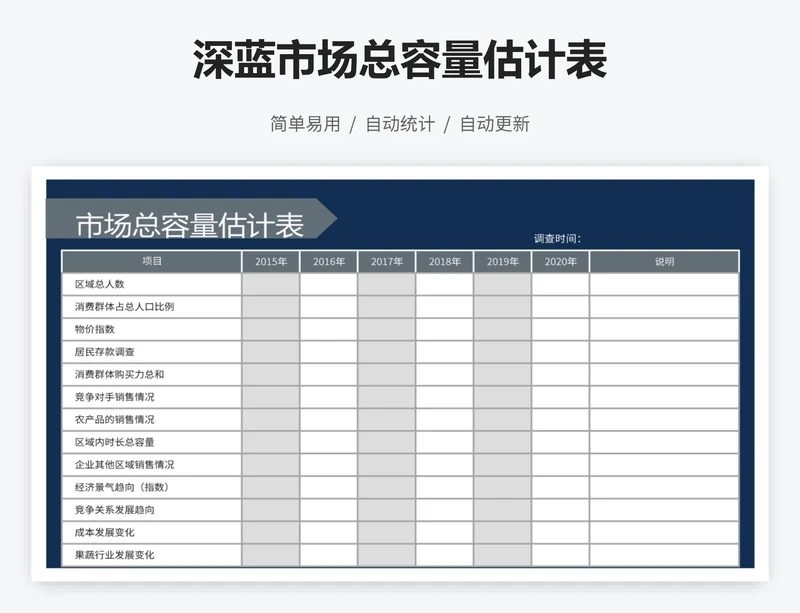Select the 企业其他区域销售情况 row label
This screenshot has width=800, height=613.
click(124, 464)
